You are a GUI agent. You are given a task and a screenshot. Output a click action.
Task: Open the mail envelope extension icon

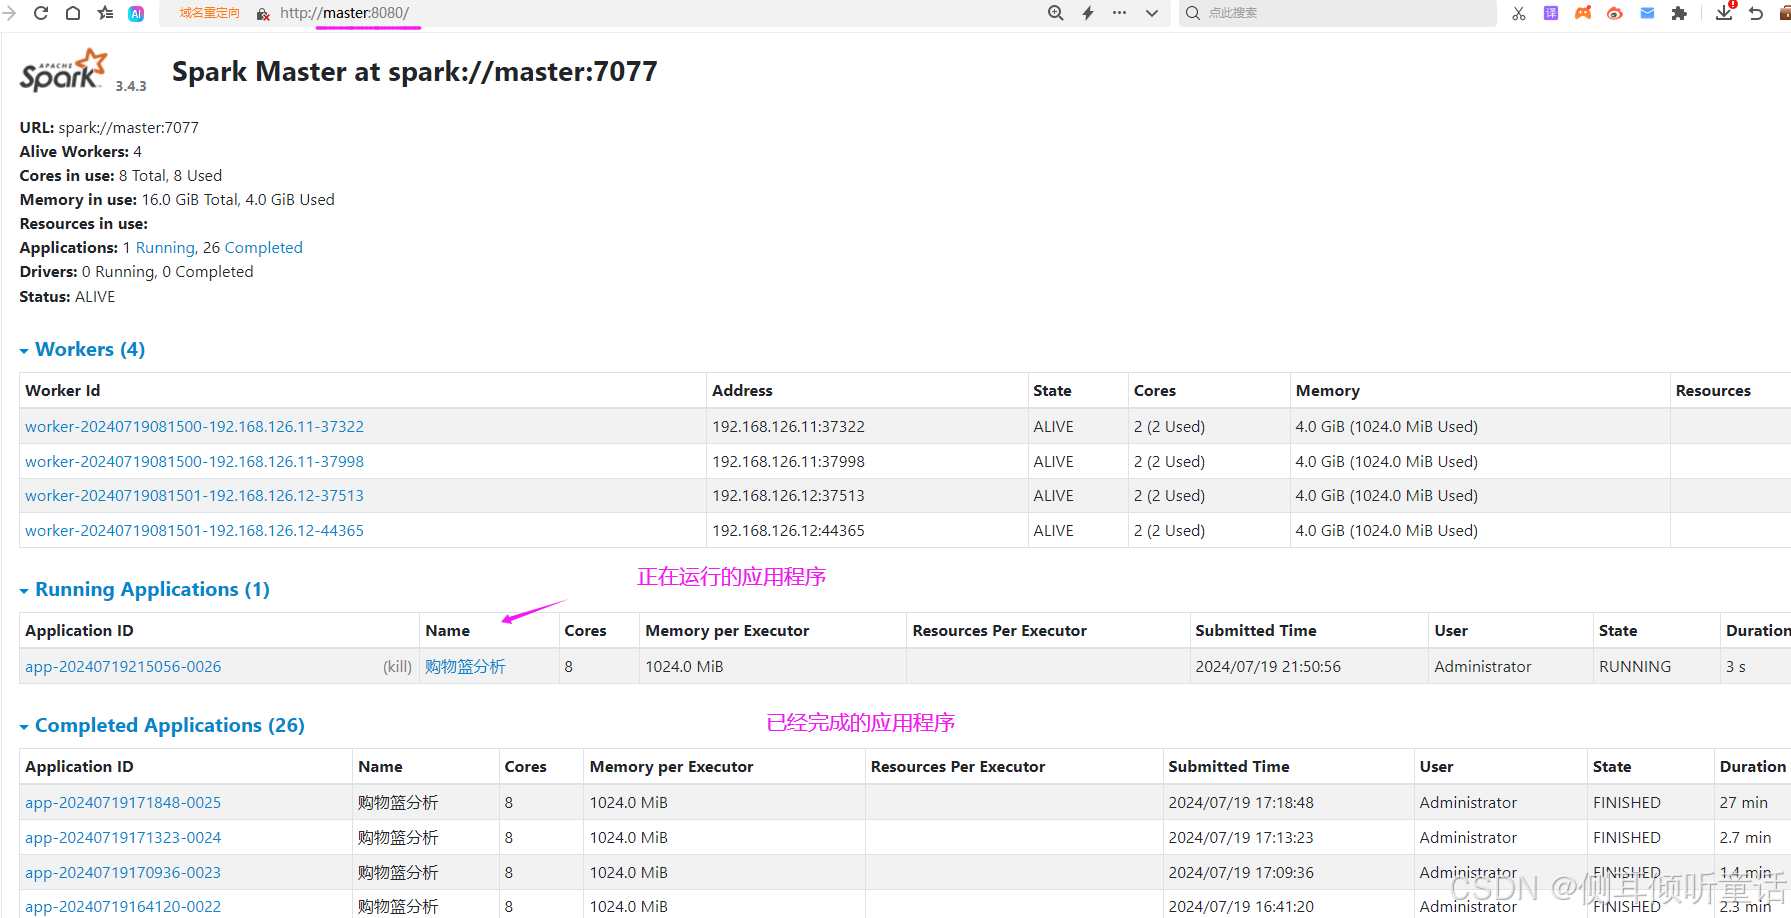click(x=1647, y=13)
